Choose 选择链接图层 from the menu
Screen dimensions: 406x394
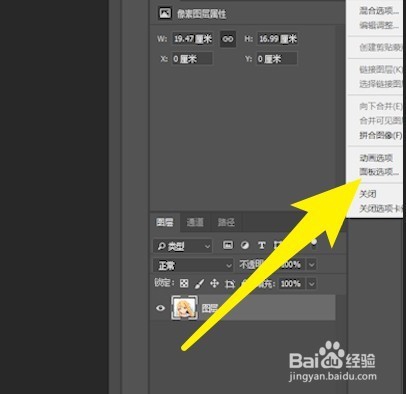click(380, 84)
